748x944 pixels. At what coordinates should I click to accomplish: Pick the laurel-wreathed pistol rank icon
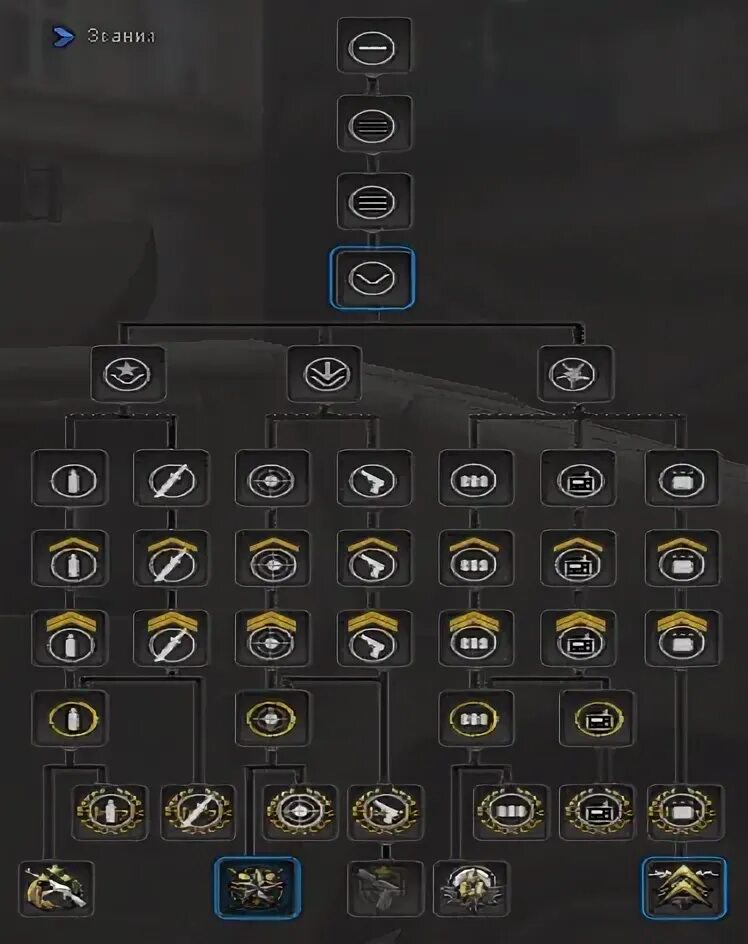point(385,812)
